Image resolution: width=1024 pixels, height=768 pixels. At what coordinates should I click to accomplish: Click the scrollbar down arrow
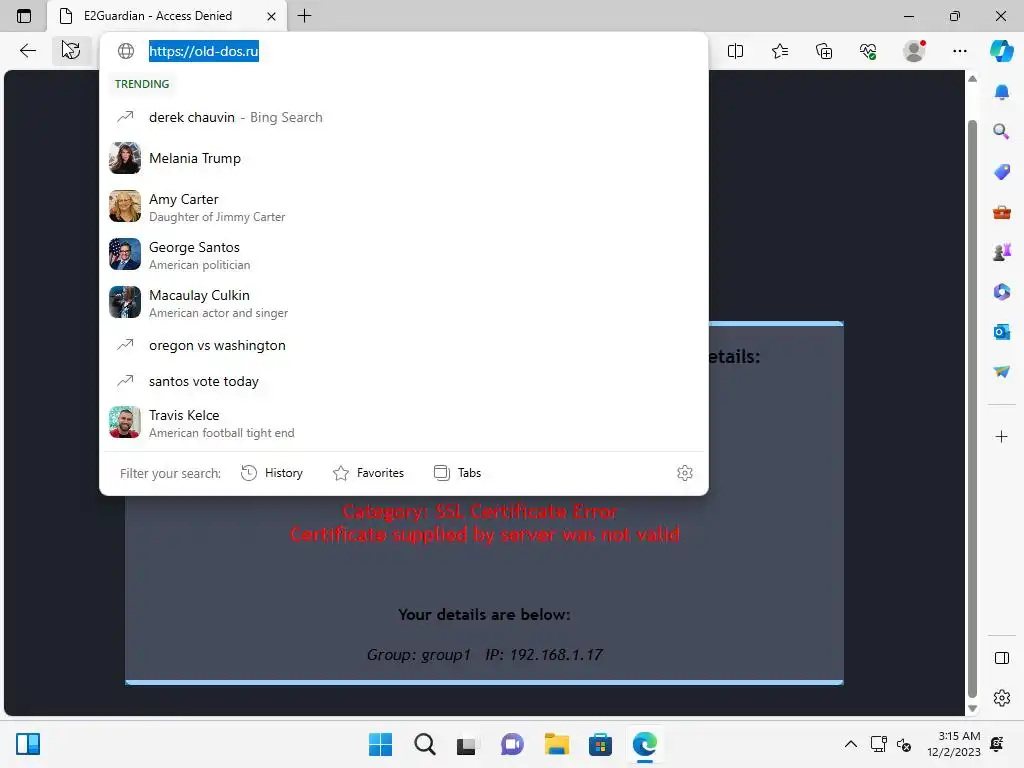pyautogui.click(x=972, y=708)
